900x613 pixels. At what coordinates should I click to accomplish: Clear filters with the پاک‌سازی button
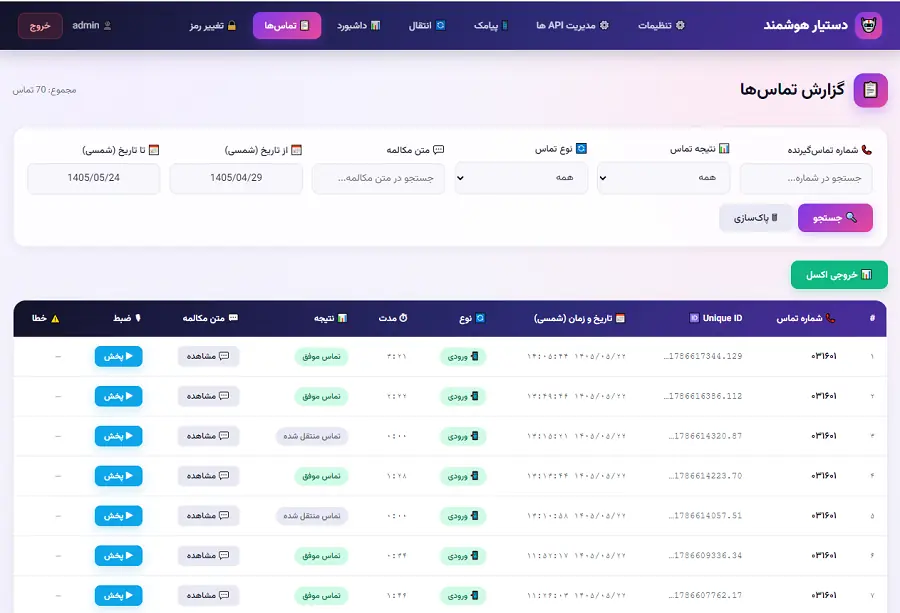coord(756,218)
